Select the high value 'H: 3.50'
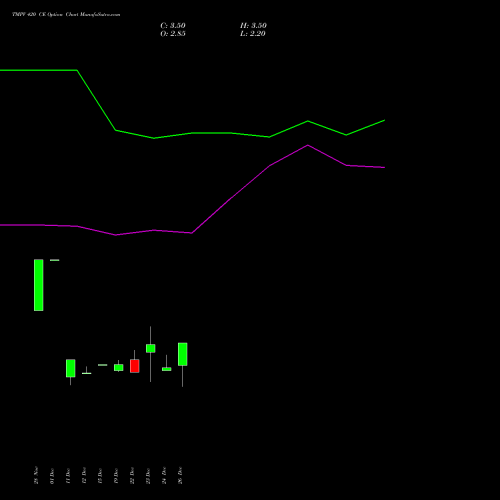Screen dimensions: 500x500 [253, 26]
